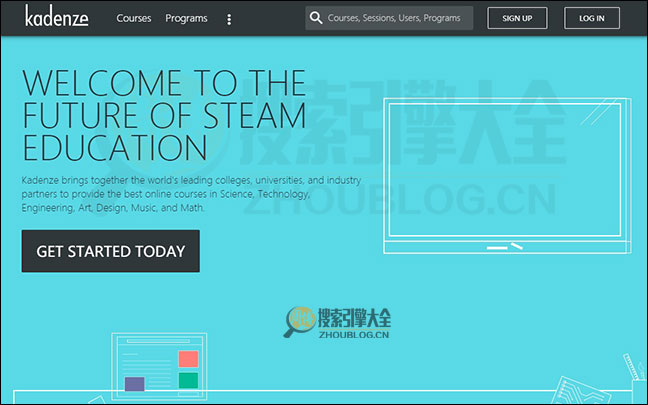
Task: Click the magnifying glass search icon
Action: pyautogui.click(x=316, y=18)
